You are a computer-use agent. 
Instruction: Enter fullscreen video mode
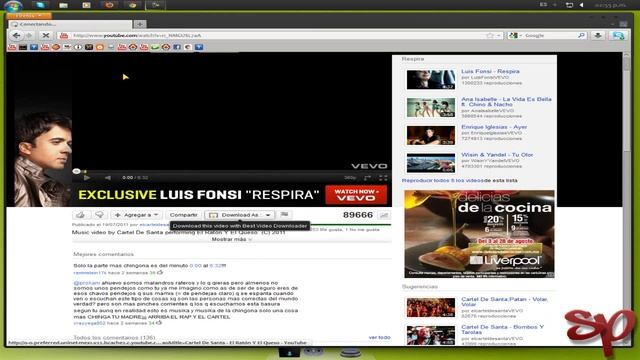[383, 178]
